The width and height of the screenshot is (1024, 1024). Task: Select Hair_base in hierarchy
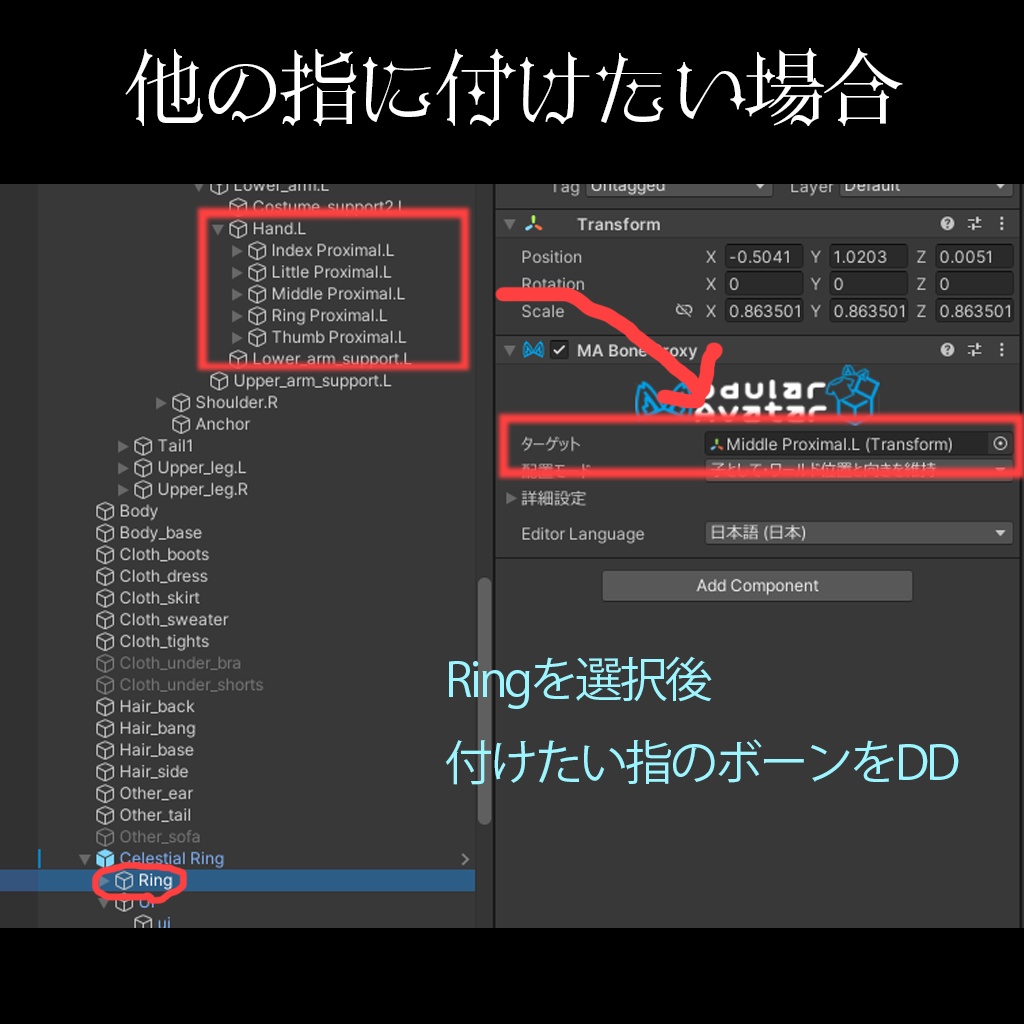(156, 750)
